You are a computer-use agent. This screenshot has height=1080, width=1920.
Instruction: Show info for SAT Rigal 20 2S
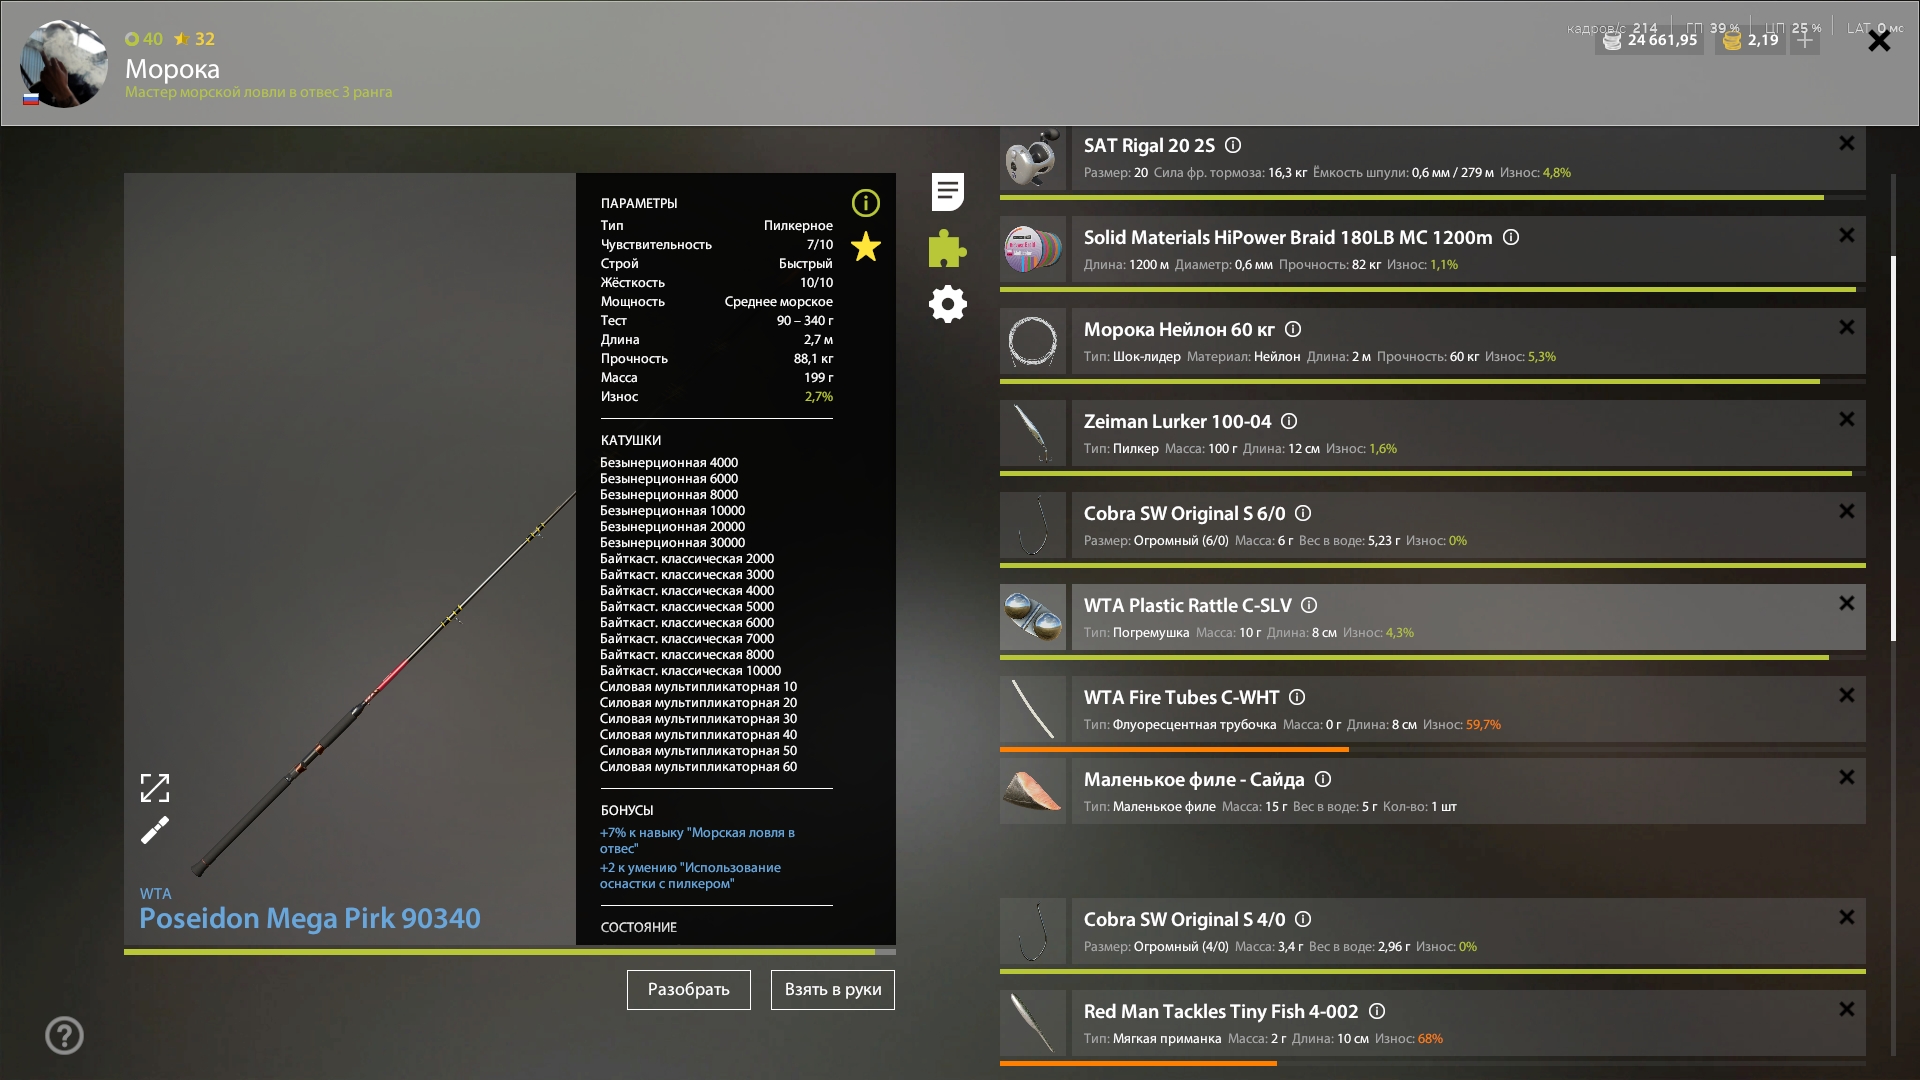pos(1233,145)
